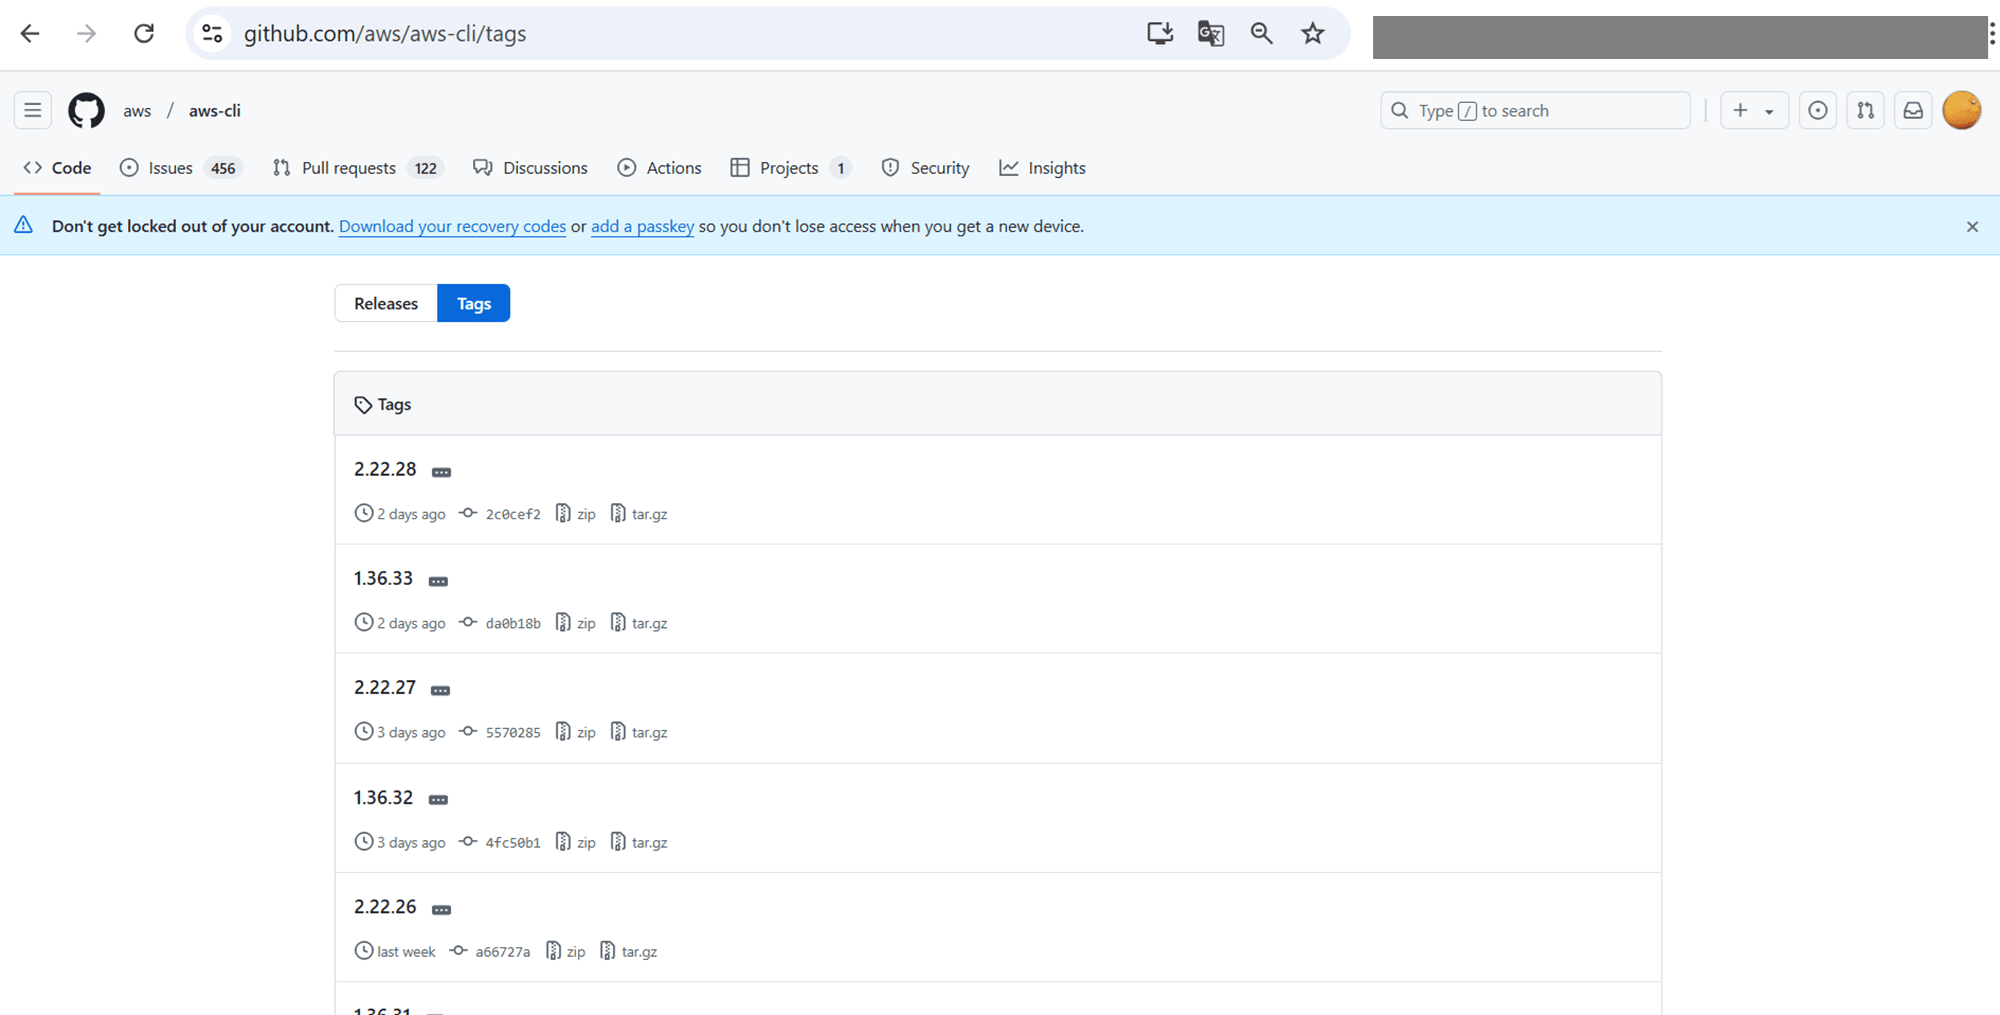
Task: Open the Discussions tab
Action: [x=531, y=168]
